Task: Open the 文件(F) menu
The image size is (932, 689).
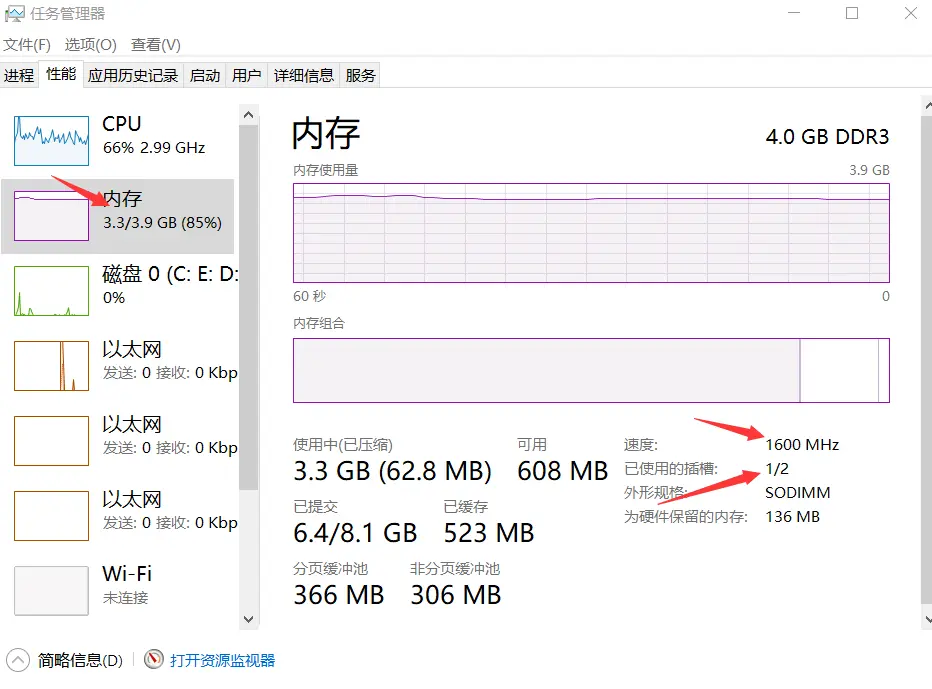Action: click(x=27, y=45)
